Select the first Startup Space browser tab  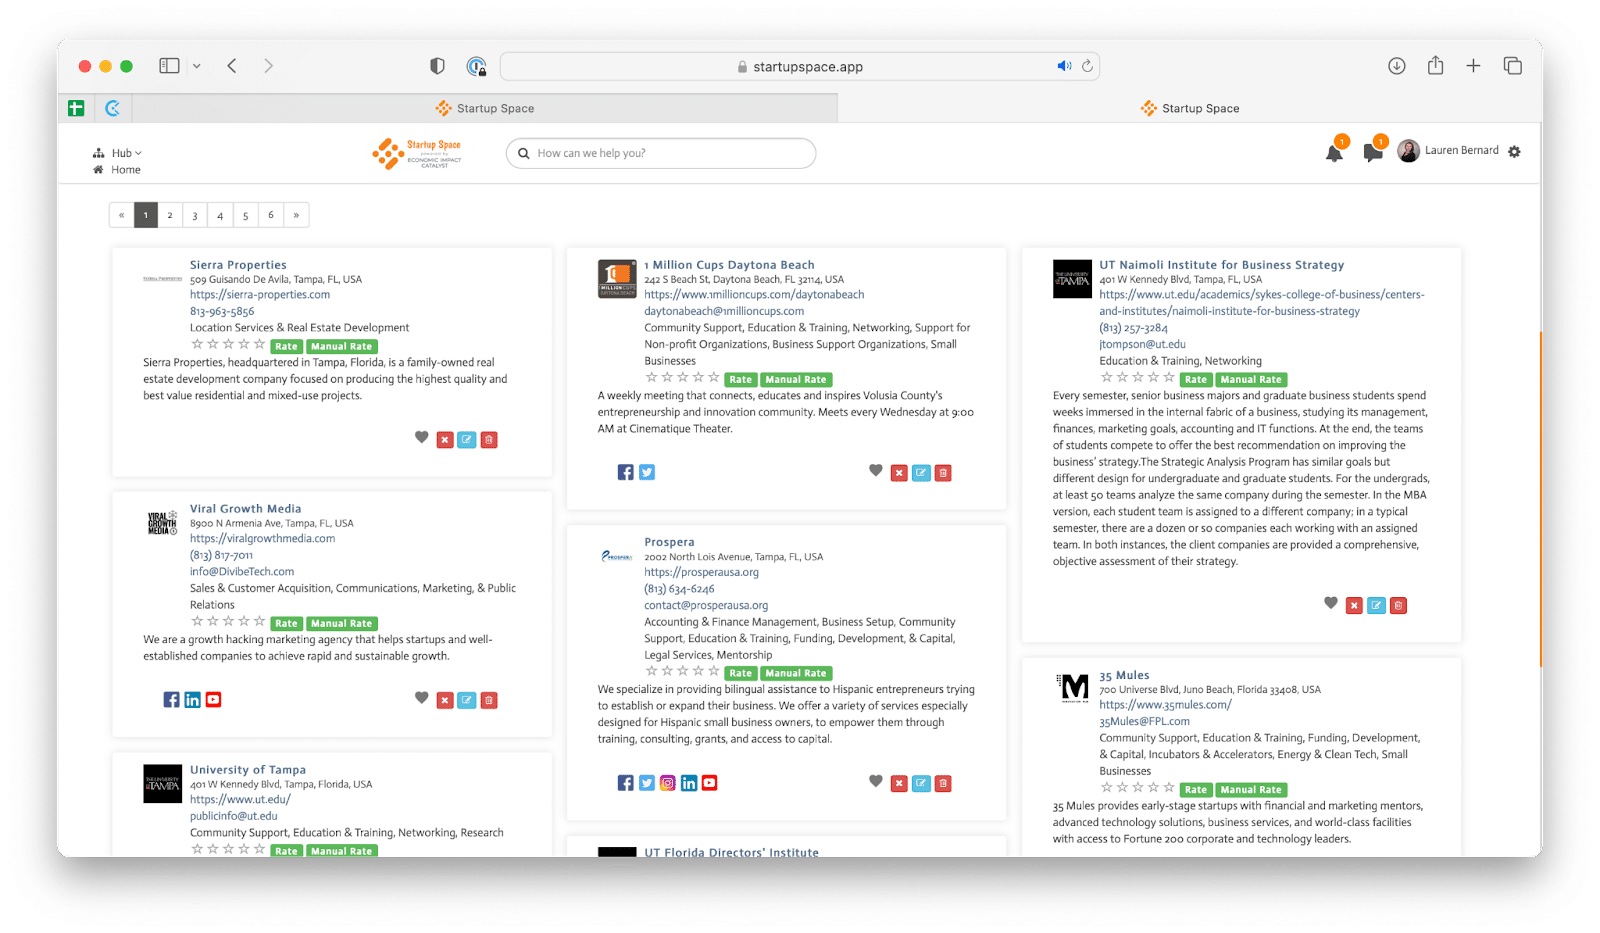485,108
